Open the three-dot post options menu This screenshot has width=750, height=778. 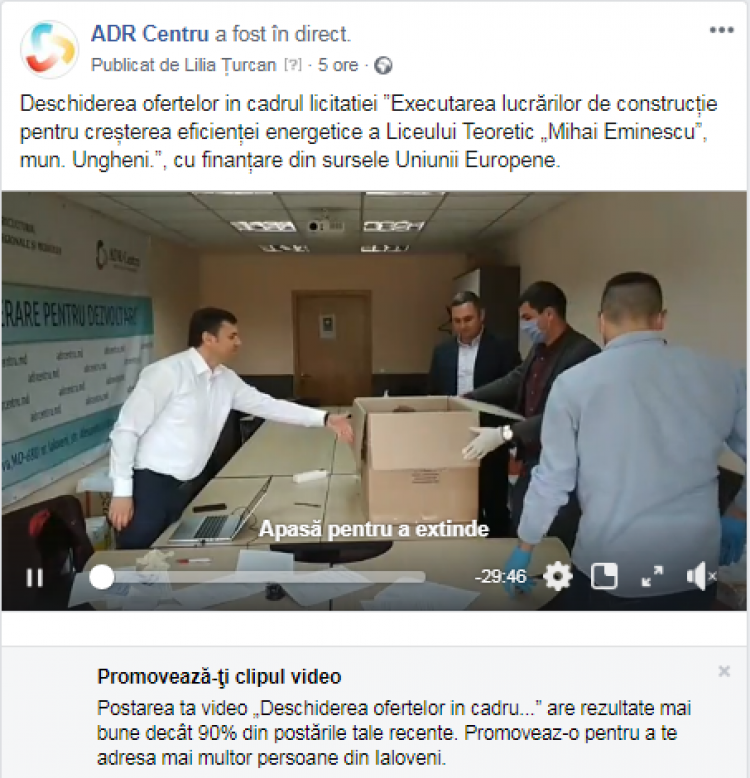(721, 30)
